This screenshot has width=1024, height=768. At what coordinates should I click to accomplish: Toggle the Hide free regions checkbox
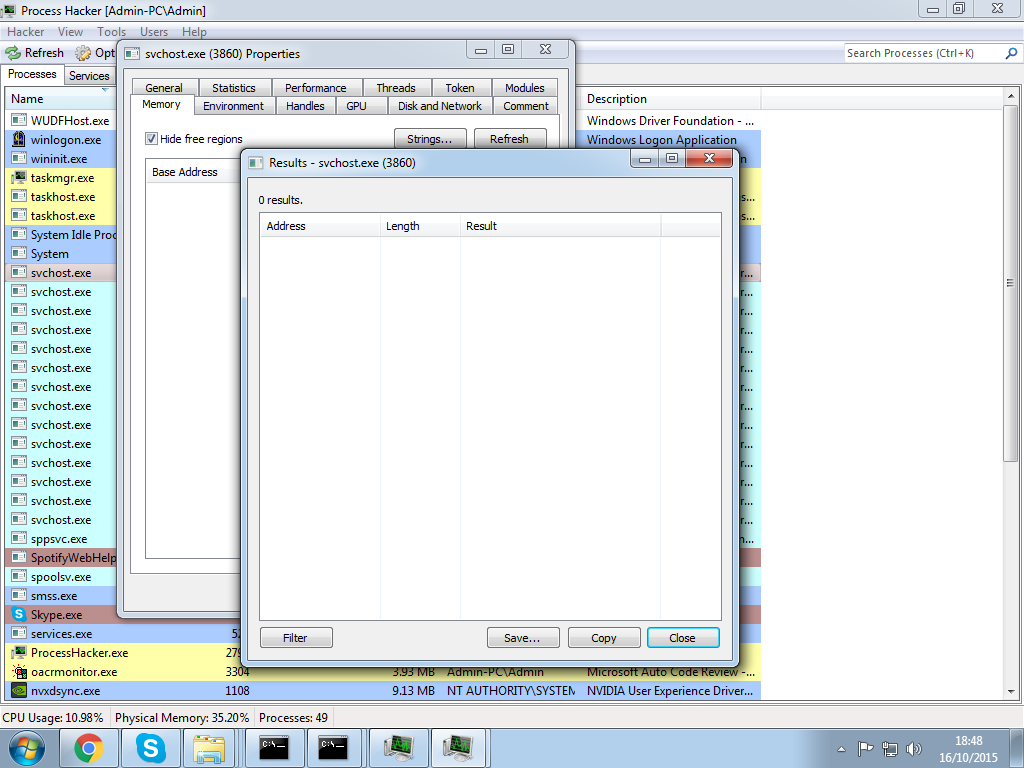pyautogui.click(x=152, y=139)
